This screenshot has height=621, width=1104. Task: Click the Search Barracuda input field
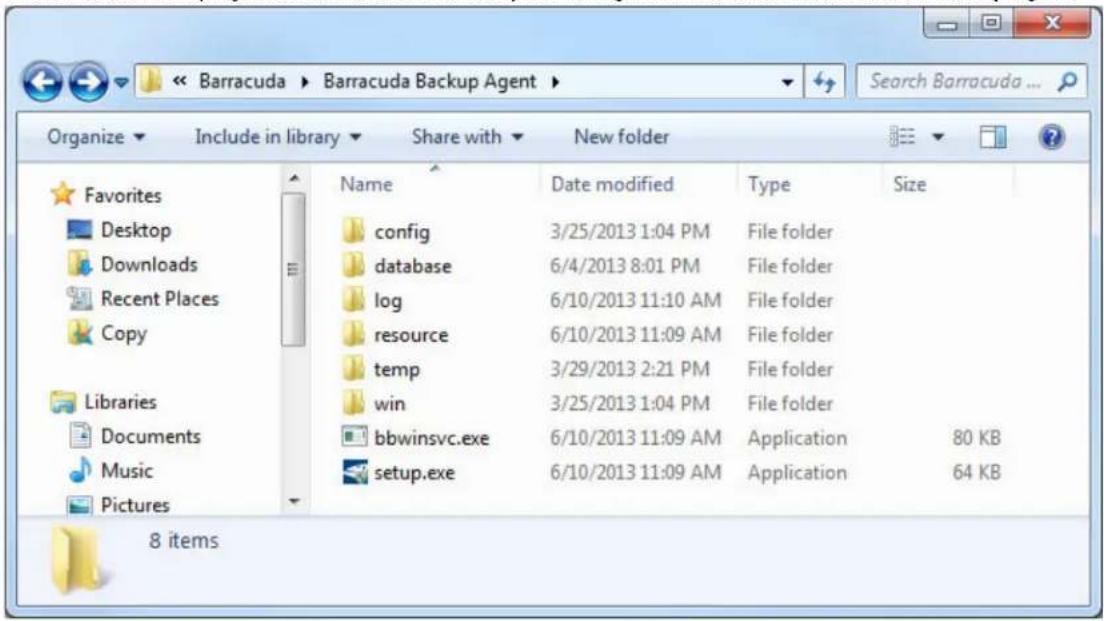[955, 82]
